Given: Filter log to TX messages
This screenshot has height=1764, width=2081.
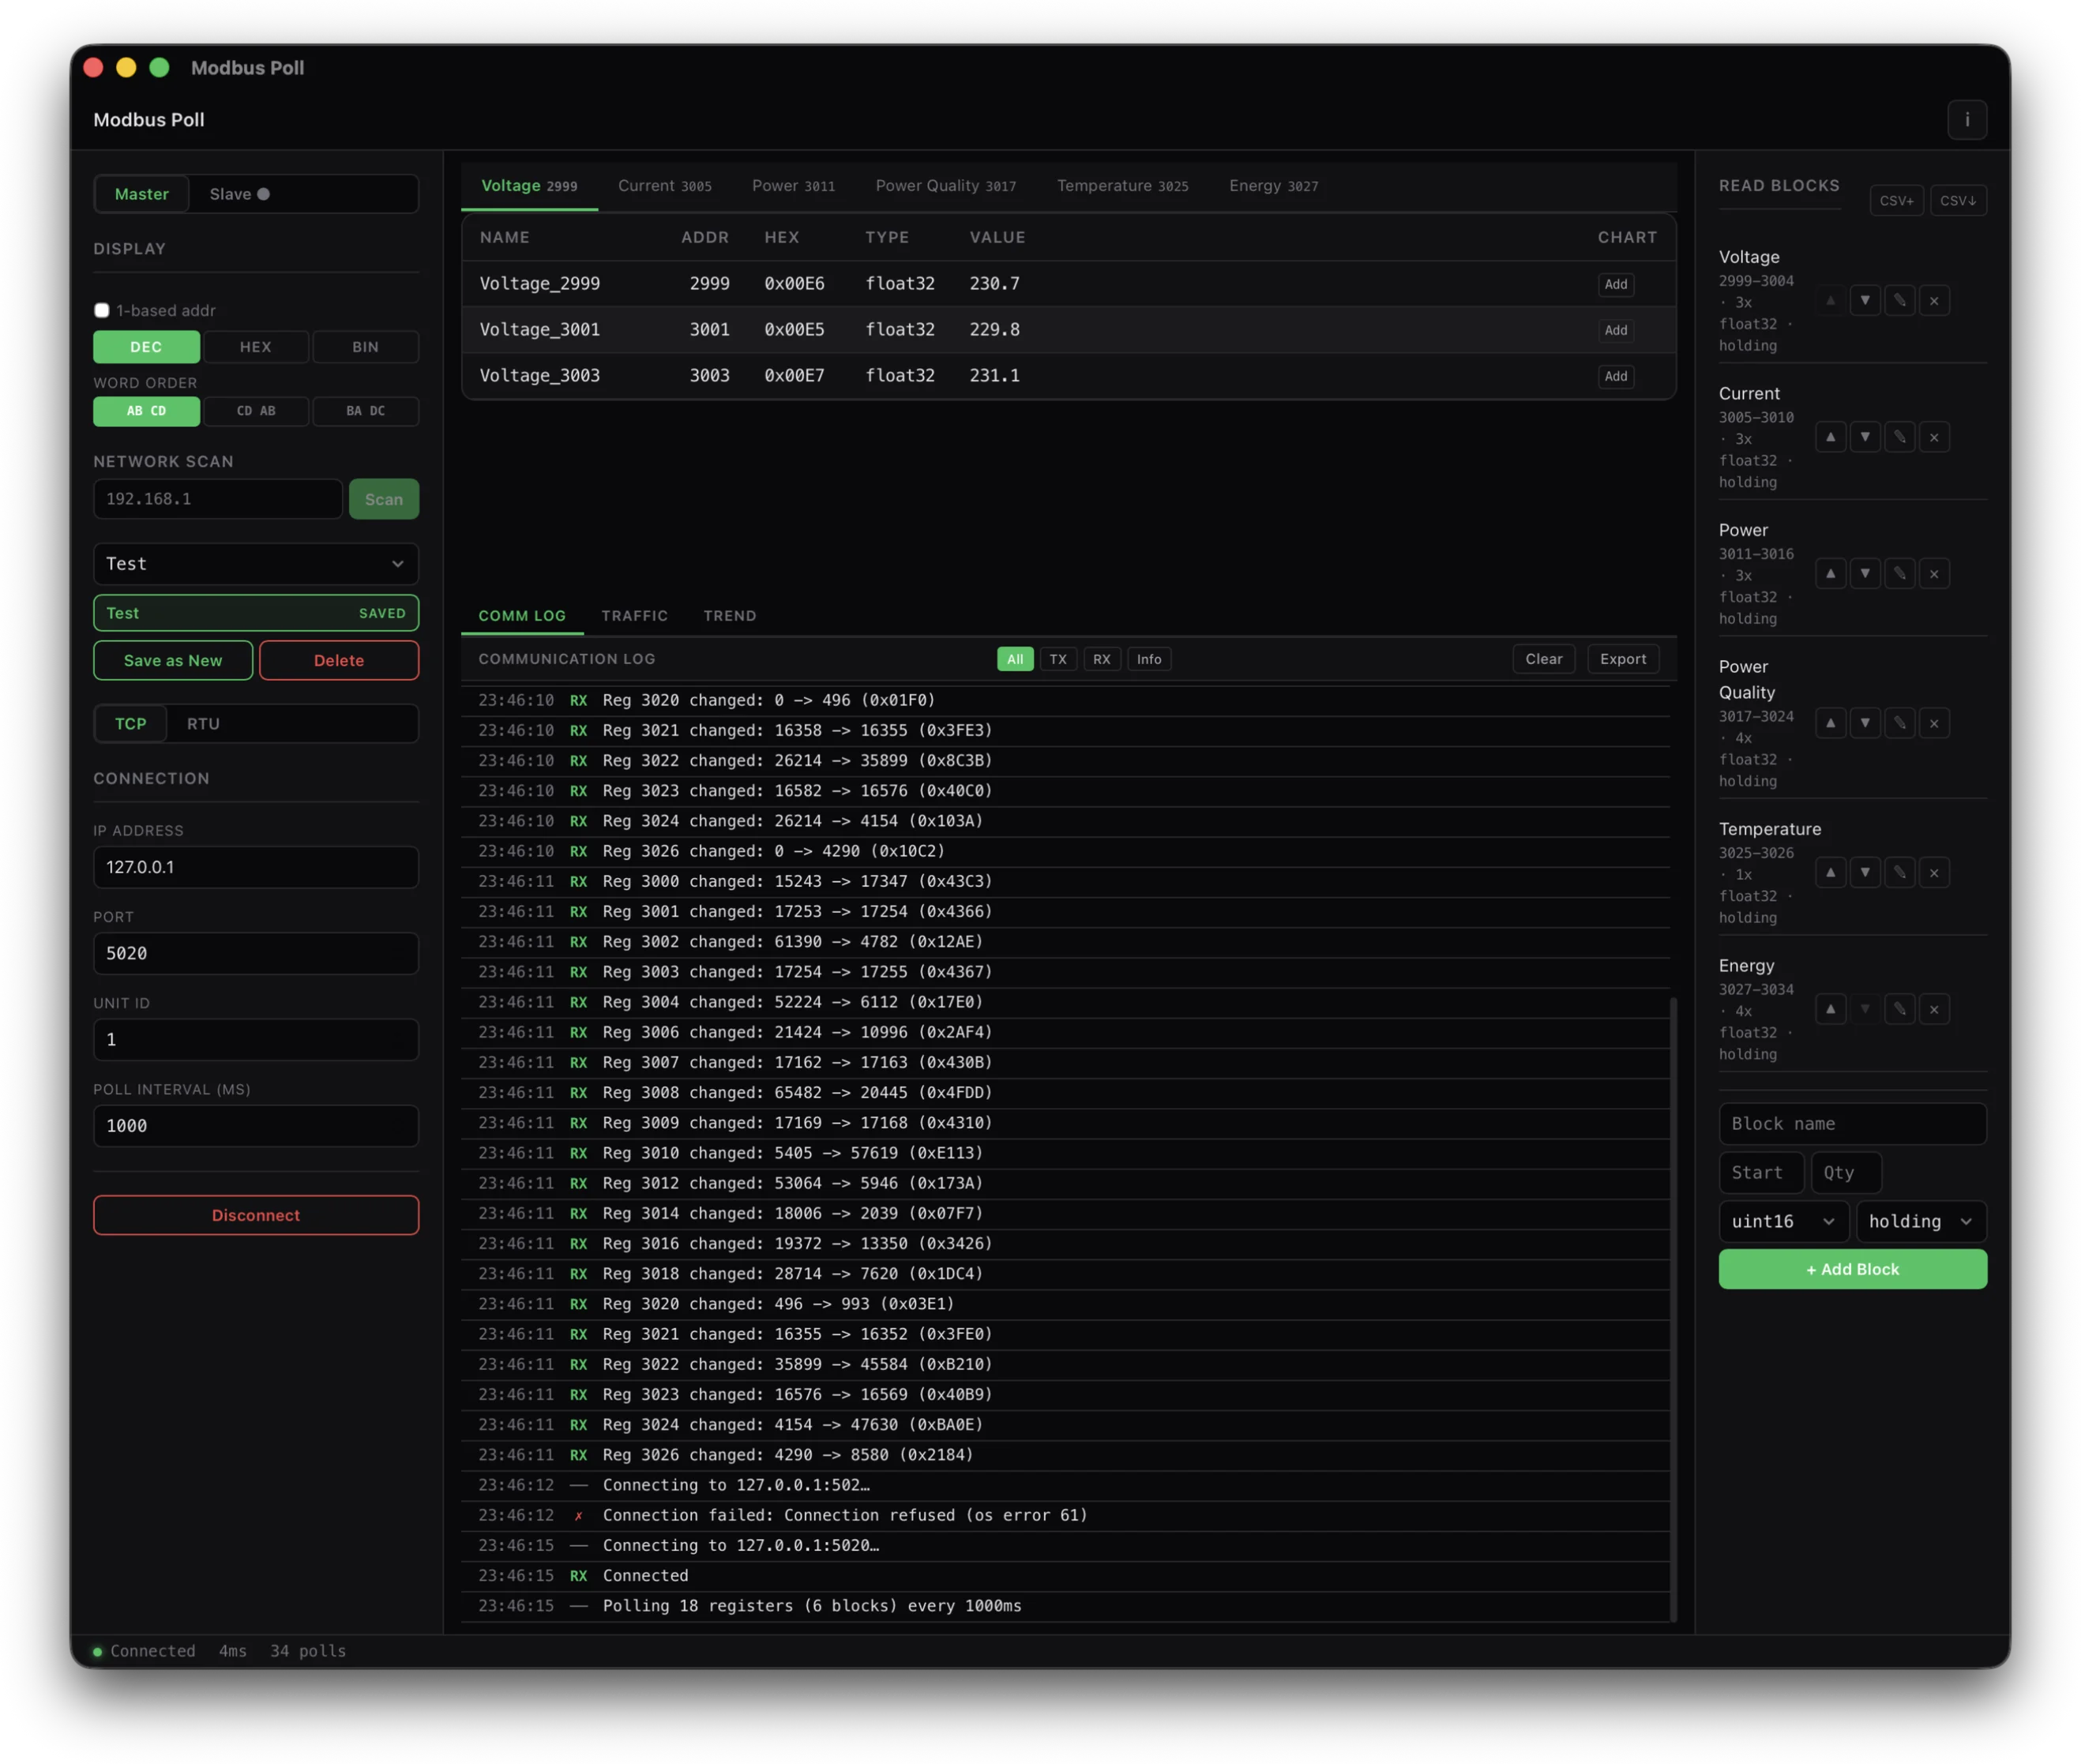Looking at the screenshot, I should (x=1058, y=659).
